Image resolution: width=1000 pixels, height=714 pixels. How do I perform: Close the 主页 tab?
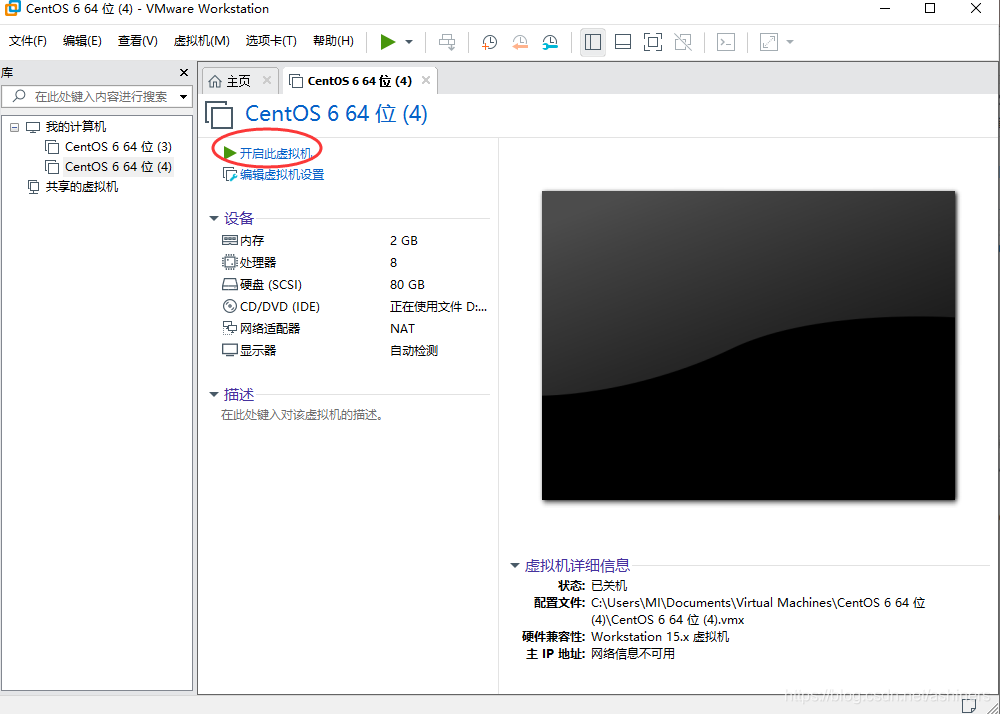click(267, 80)
